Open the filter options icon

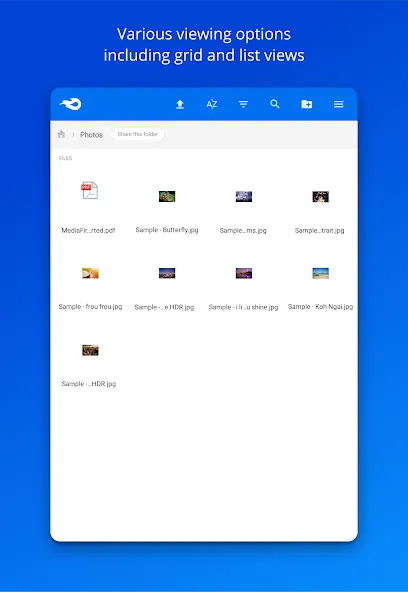(x=243, y=104)
